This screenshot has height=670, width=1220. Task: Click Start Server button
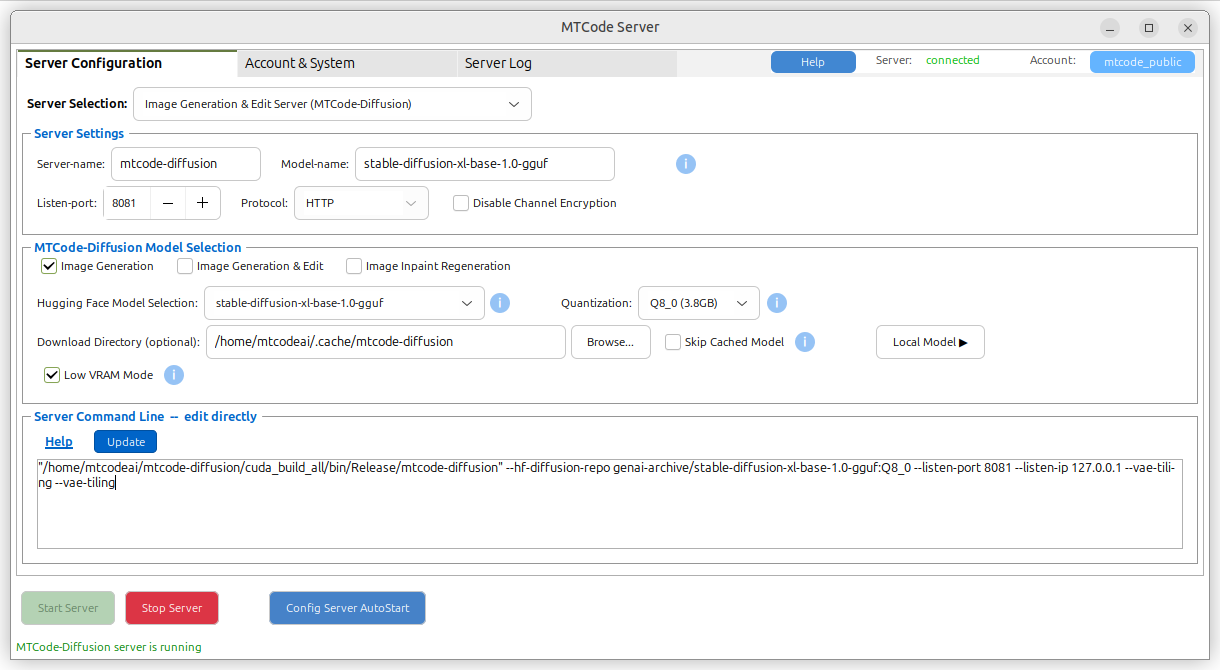click(x=68, y=608)
